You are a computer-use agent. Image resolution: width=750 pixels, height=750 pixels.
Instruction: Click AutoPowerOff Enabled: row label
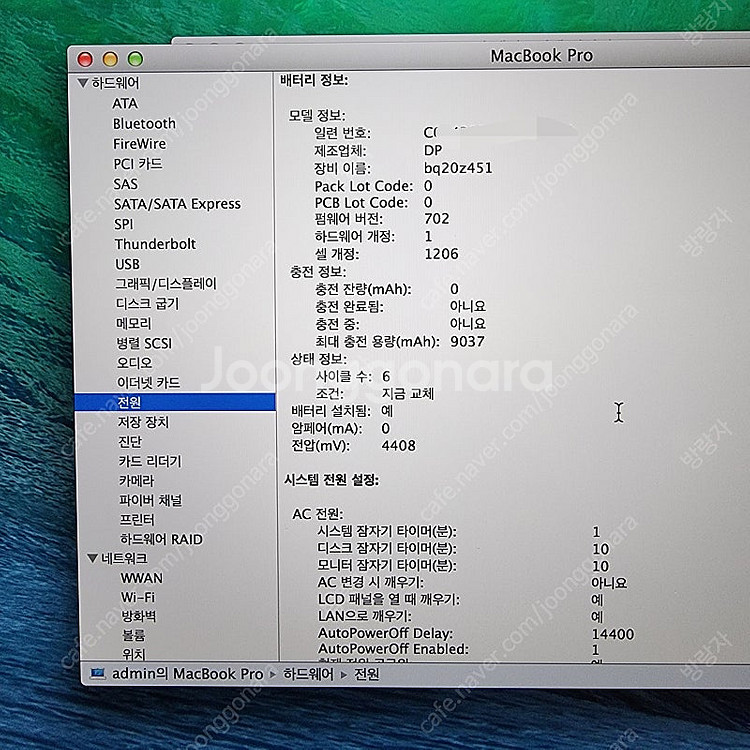pyautogui.click(x=394, y=649)
